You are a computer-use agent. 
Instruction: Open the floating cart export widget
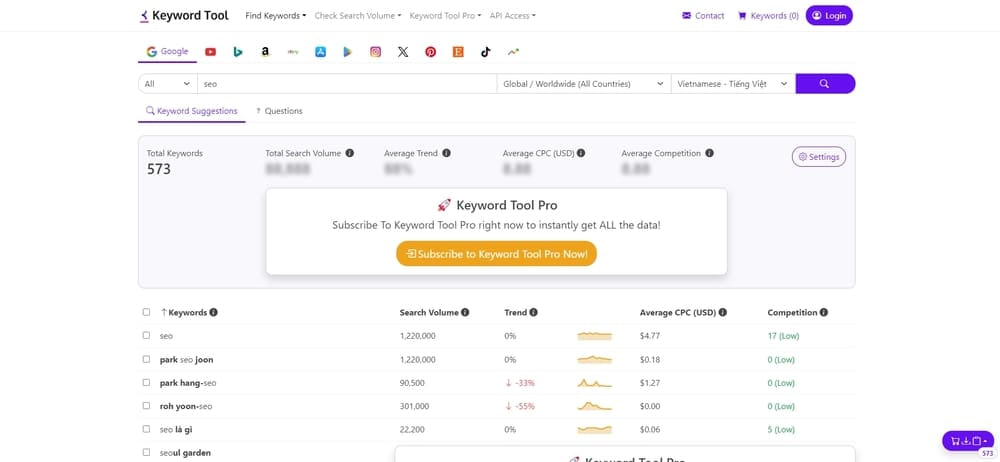click(x=967, y=440)
